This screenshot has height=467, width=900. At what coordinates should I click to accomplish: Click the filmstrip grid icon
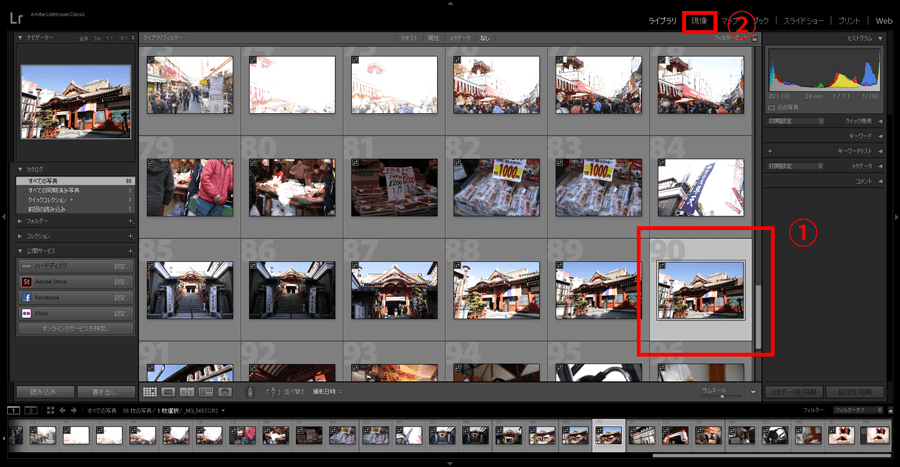click(51, 410)
